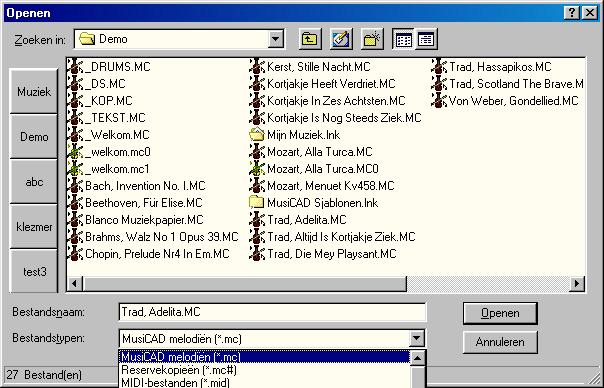Click the icon of Bach, Invention No. I.MC
The image size is (604, 388).
point(75,186)
